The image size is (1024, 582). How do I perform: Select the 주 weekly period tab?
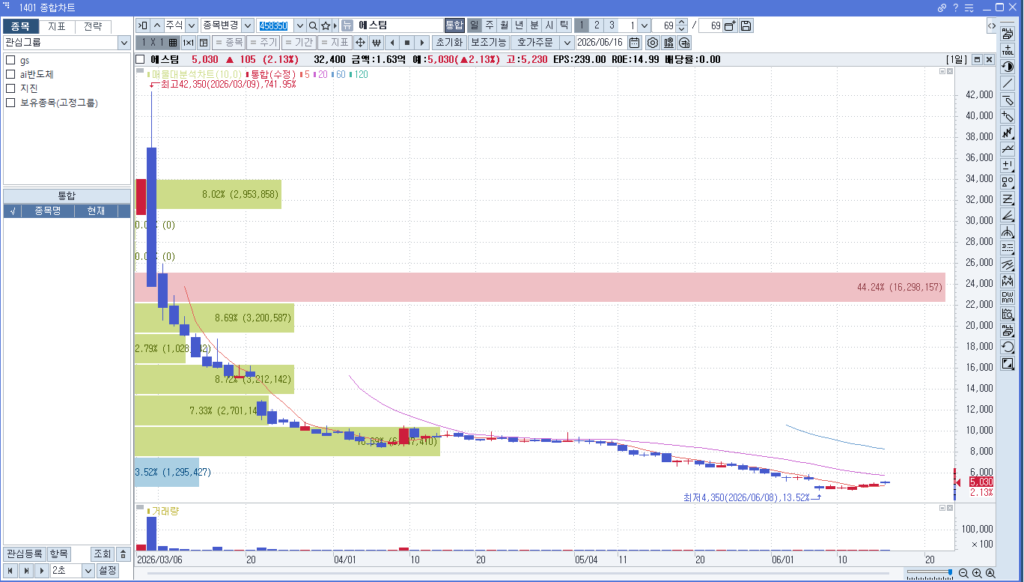489,25
